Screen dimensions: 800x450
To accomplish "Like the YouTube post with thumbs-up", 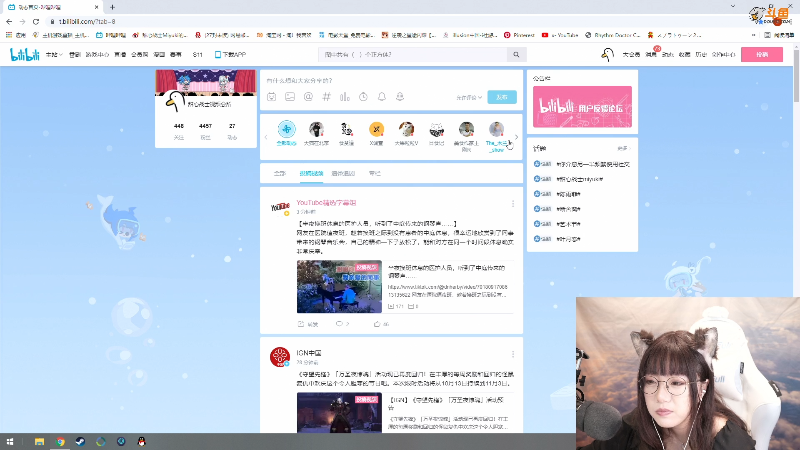I will [x=381, y=324].
